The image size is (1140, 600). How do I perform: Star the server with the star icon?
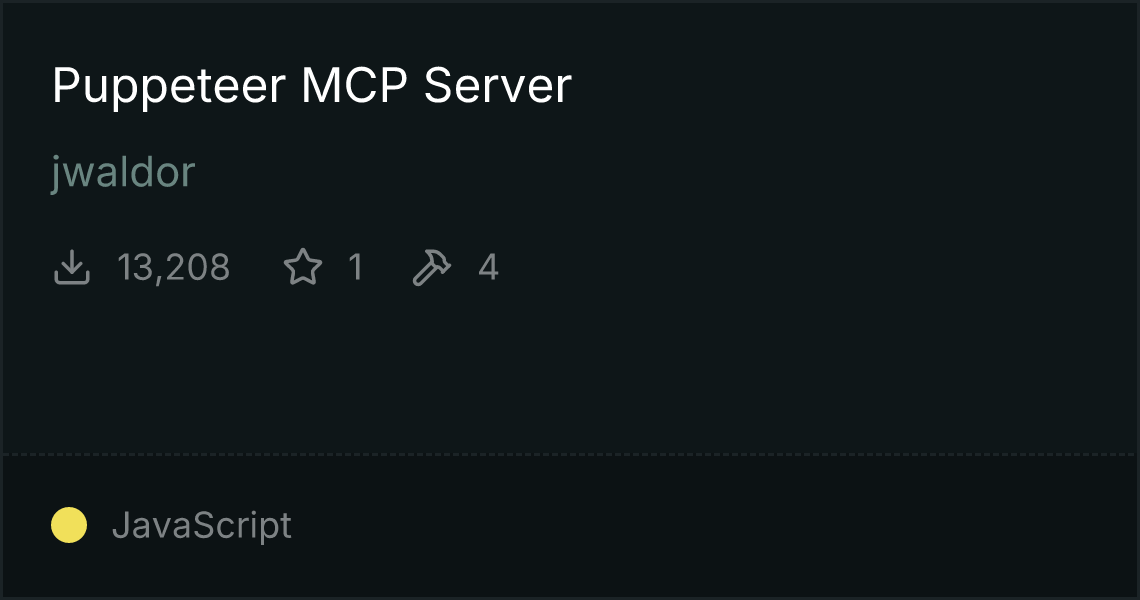point(302,267)
